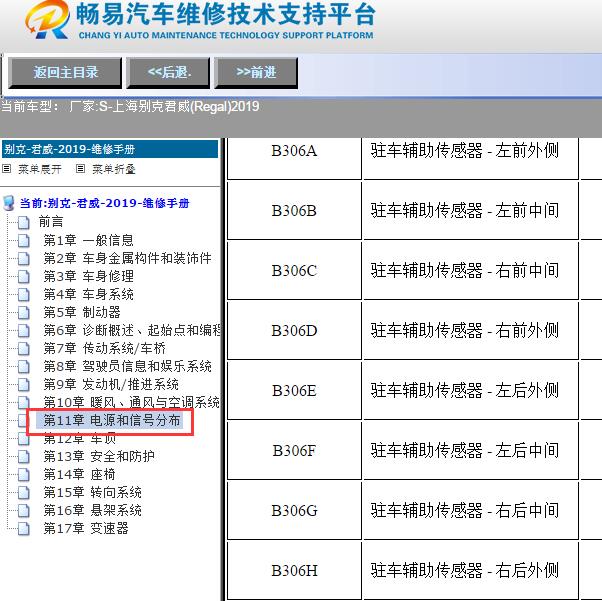Open 第15章 转向系统
This screenshot has height=601, width=602.
point(92,493)
